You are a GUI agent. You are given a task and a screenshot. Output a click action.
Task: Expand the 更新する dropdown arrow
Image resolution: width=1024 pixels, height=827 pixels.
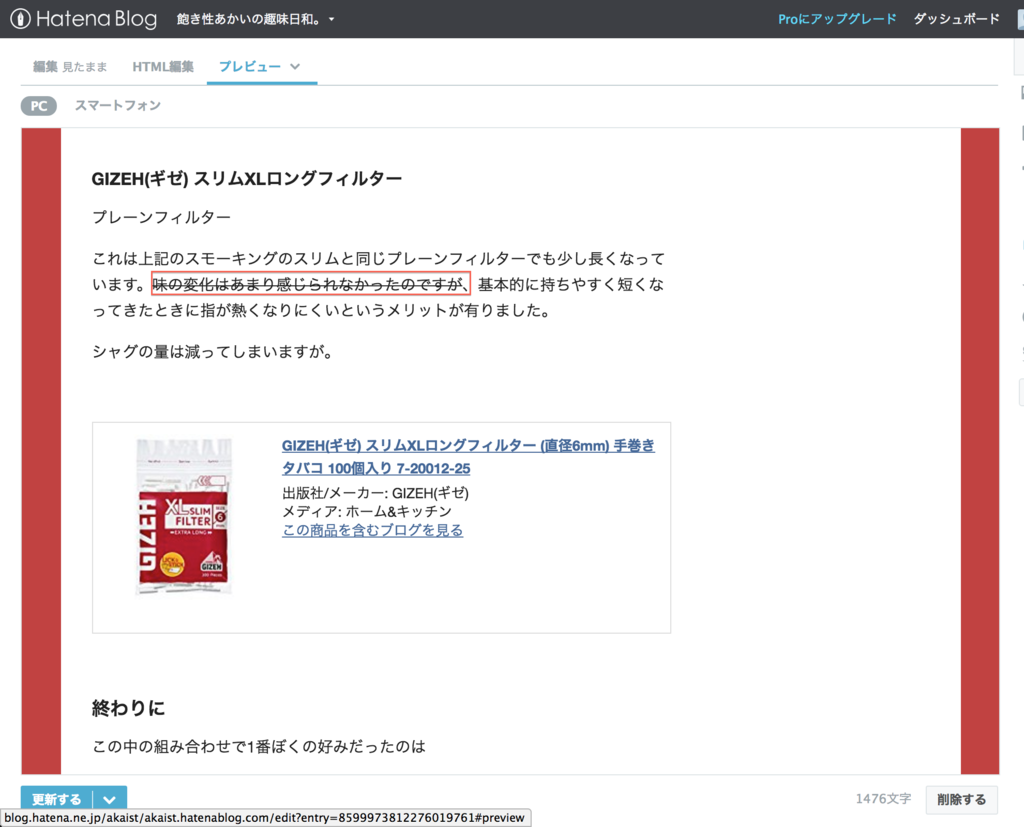coord(110,799)
